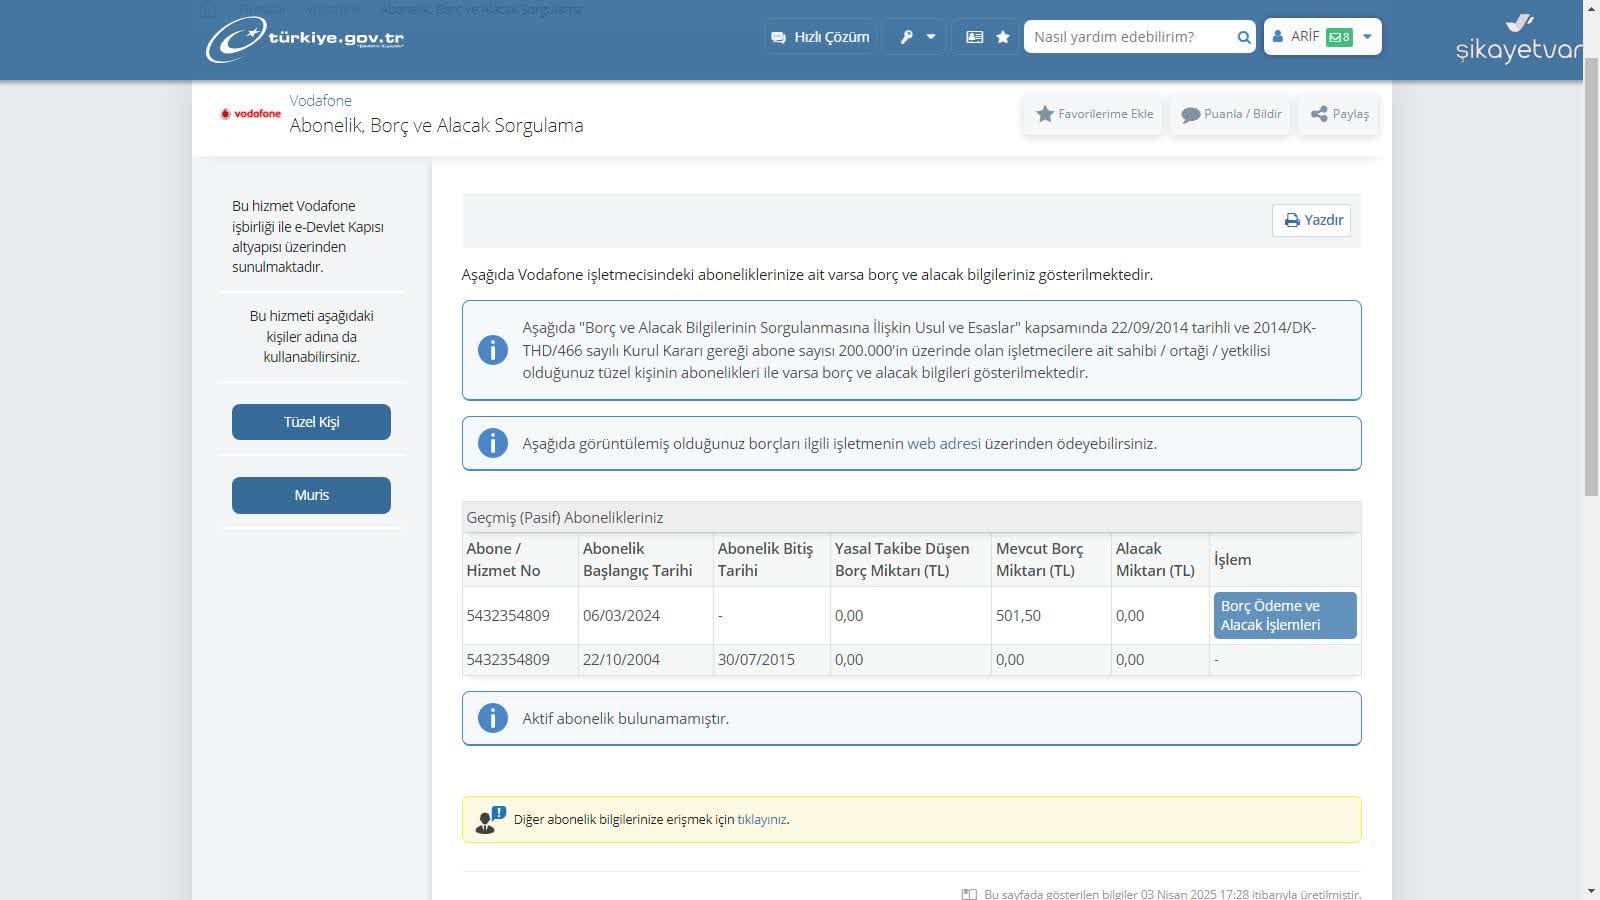1600x900 pixels.
Task: Click Borç Ödeme ve Alacak İşlemleri button
Action: [1284, 615]
